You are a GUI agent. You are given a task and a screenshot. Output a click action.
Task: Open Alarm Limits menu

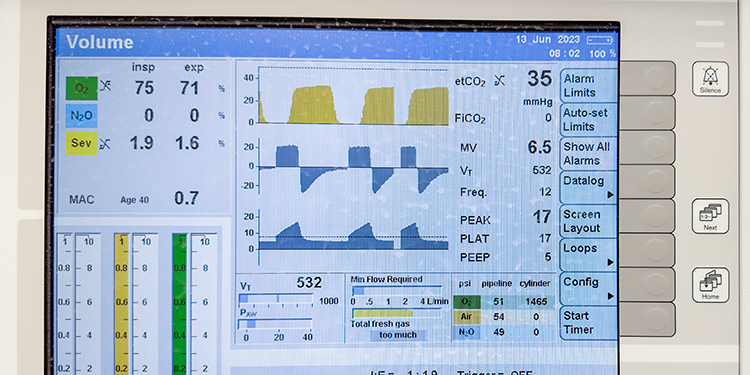(x=588, y=85)
